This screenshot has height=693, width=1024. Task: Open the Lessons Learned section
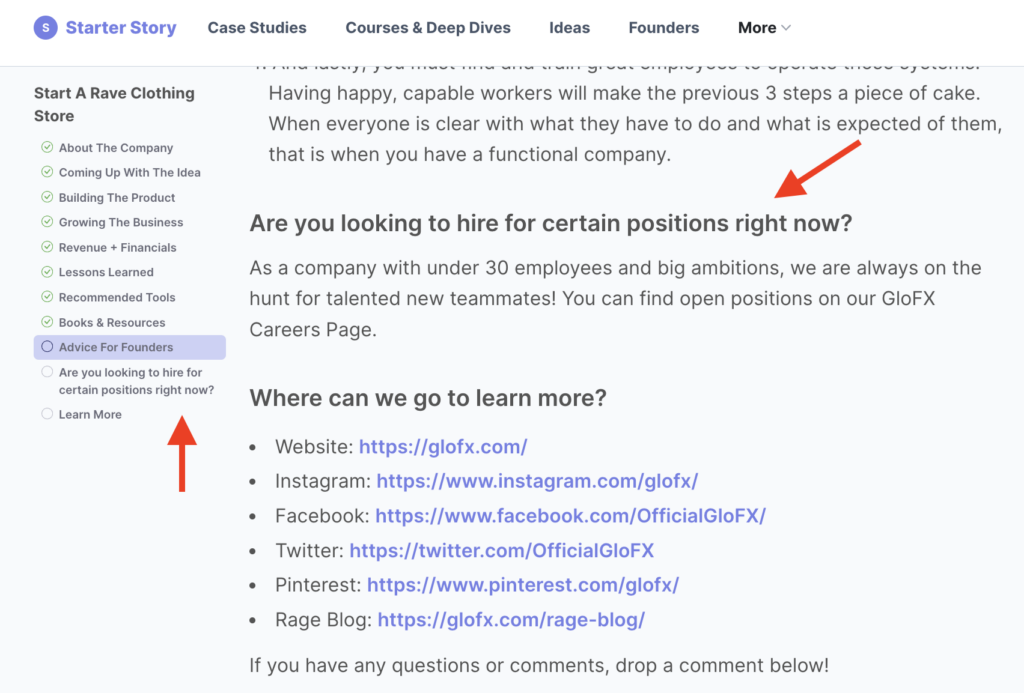coord(106,272)
